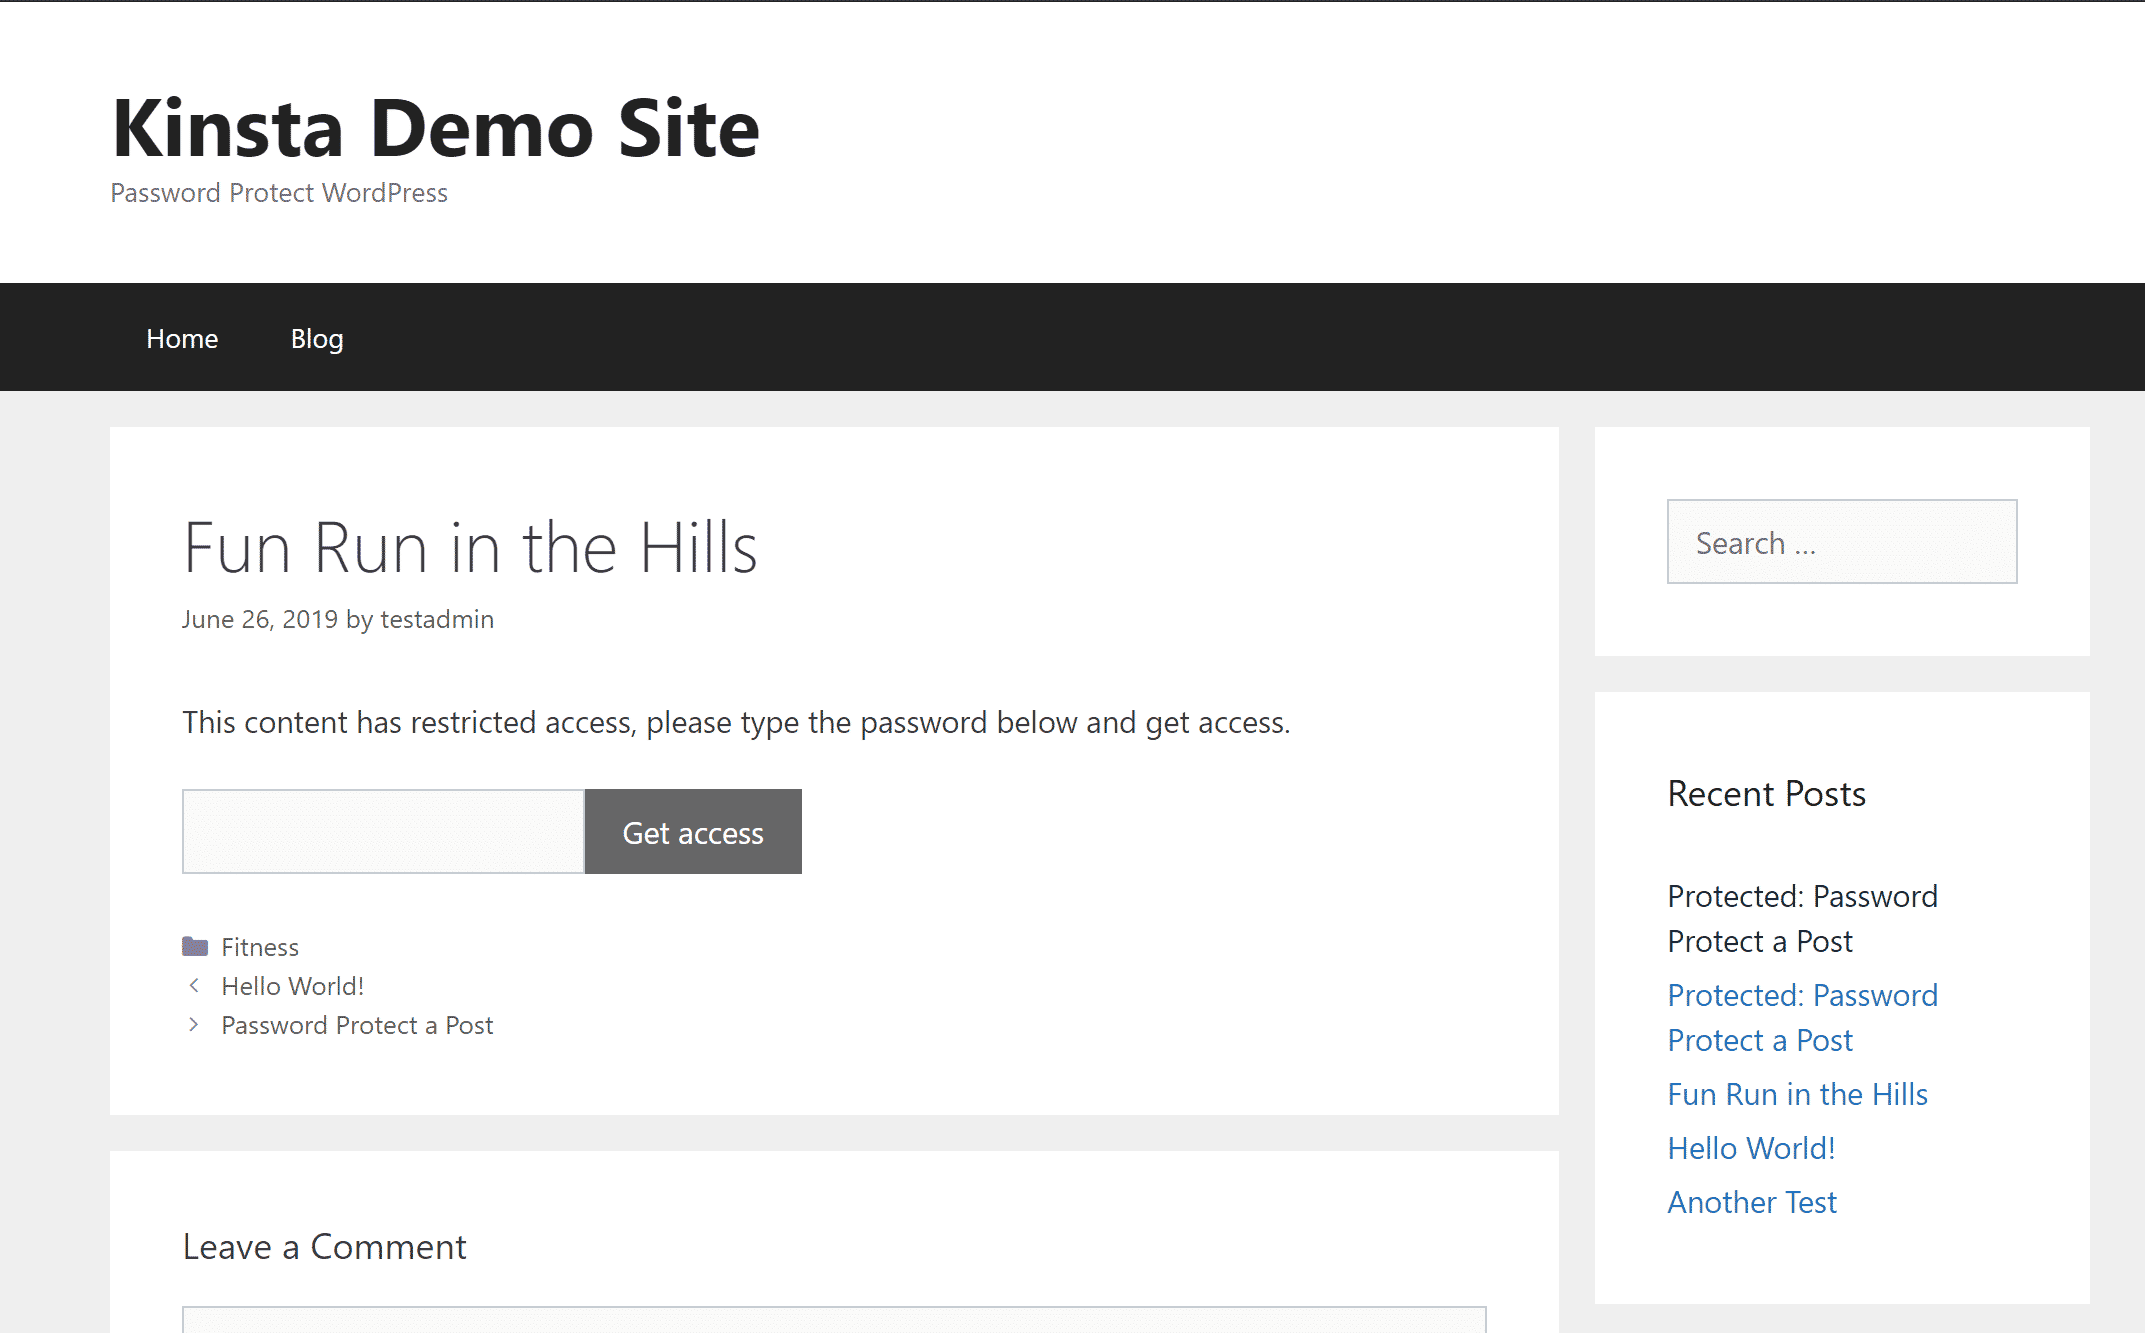
Task: Toggle post category Fitness filter
Action: point(261,944)
